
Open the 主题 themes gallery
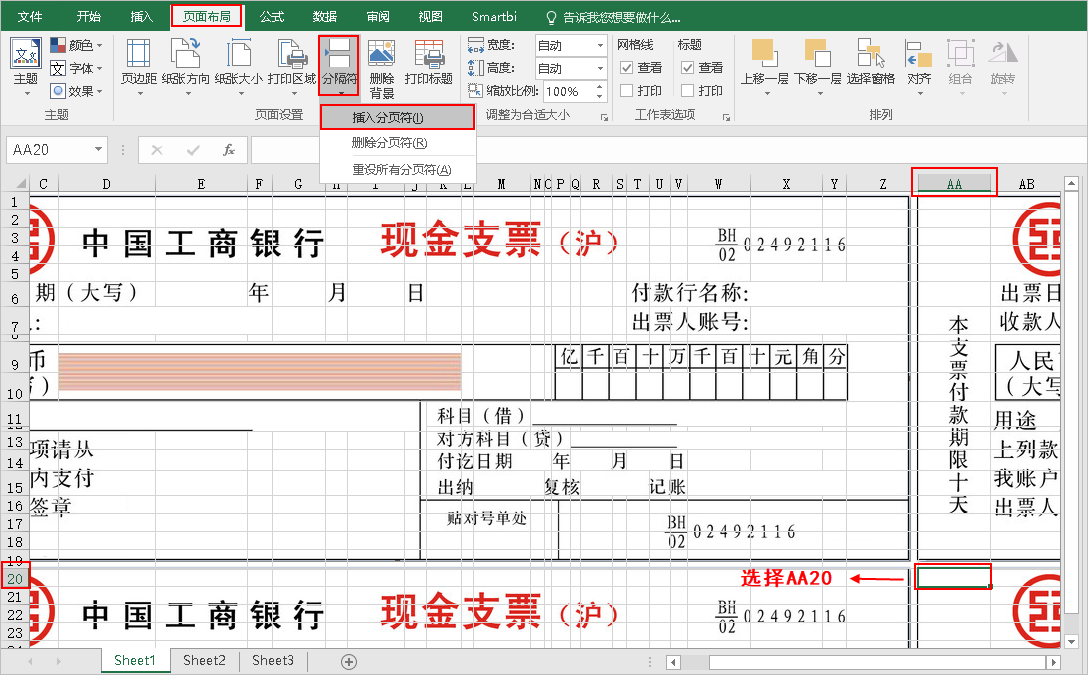tap(26, 66)
